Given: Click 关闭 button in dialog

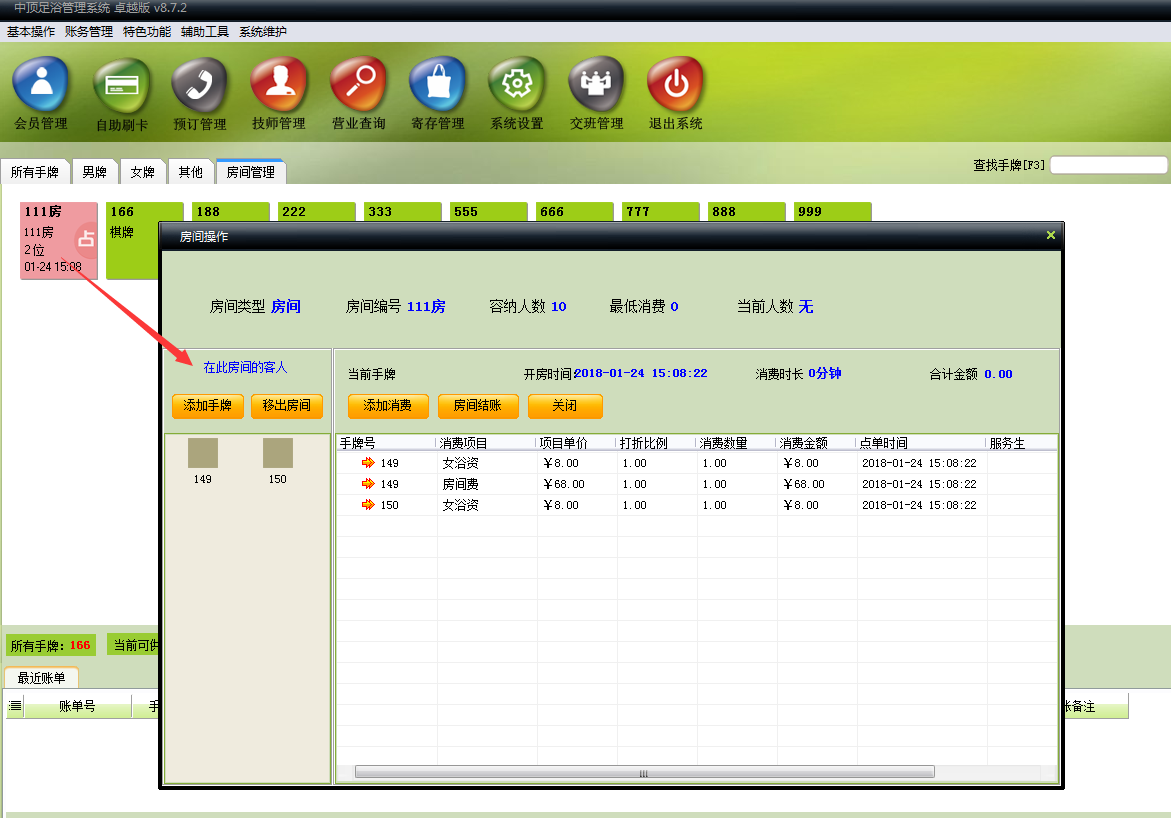Looking at the screenshot, I should pyautogui.click(x=565, y=406).
